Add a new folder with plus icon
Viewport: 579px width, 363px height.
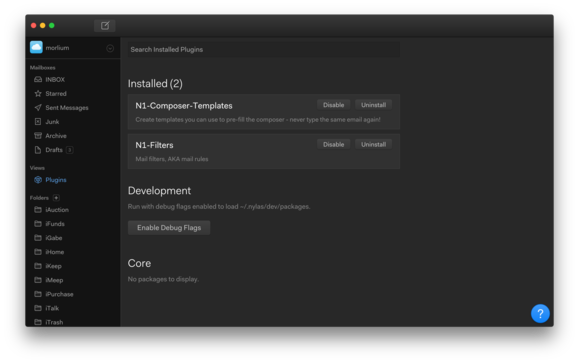(x=56, y=198)
